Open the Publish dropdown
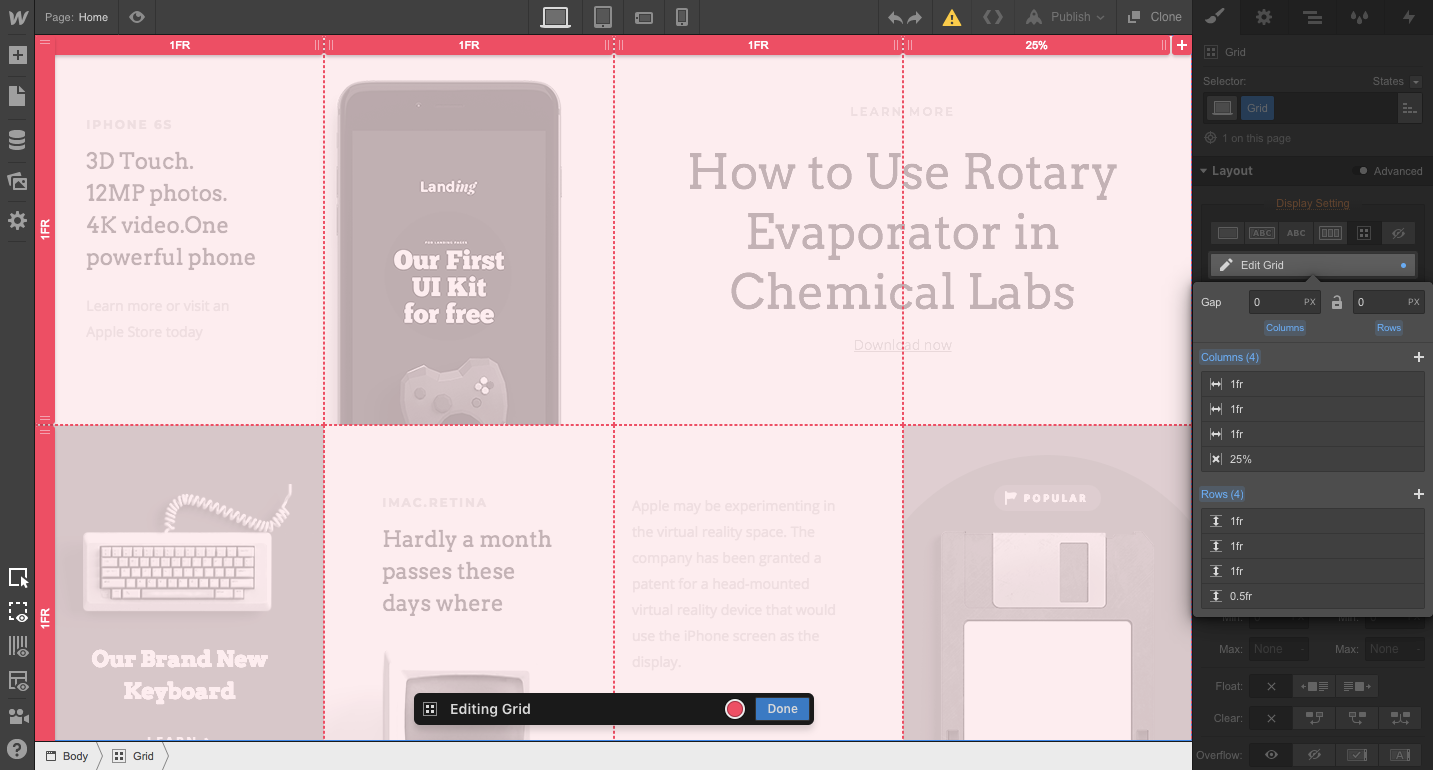The height and width of the screenshot is (770, 1433). 1065,17
